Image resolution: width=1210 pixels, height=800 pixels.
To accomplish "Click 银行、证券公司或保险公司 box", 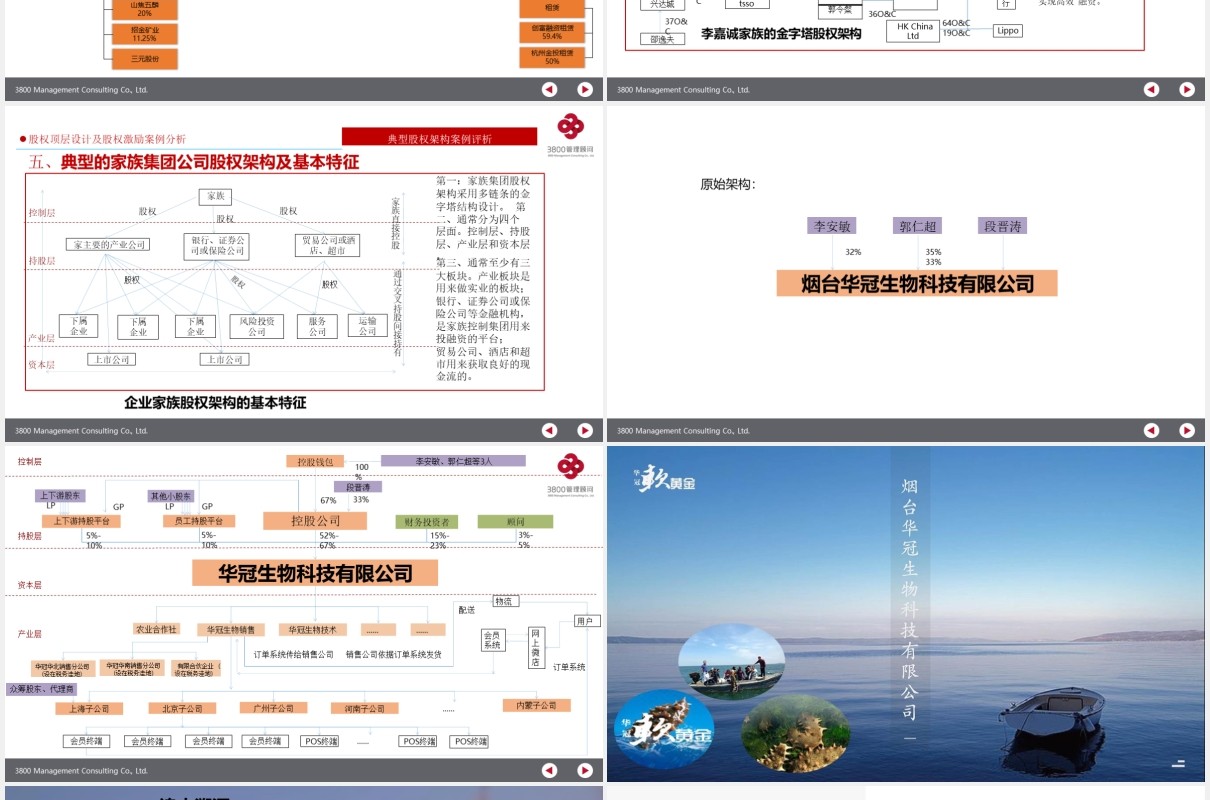I will tap(215, 245).
